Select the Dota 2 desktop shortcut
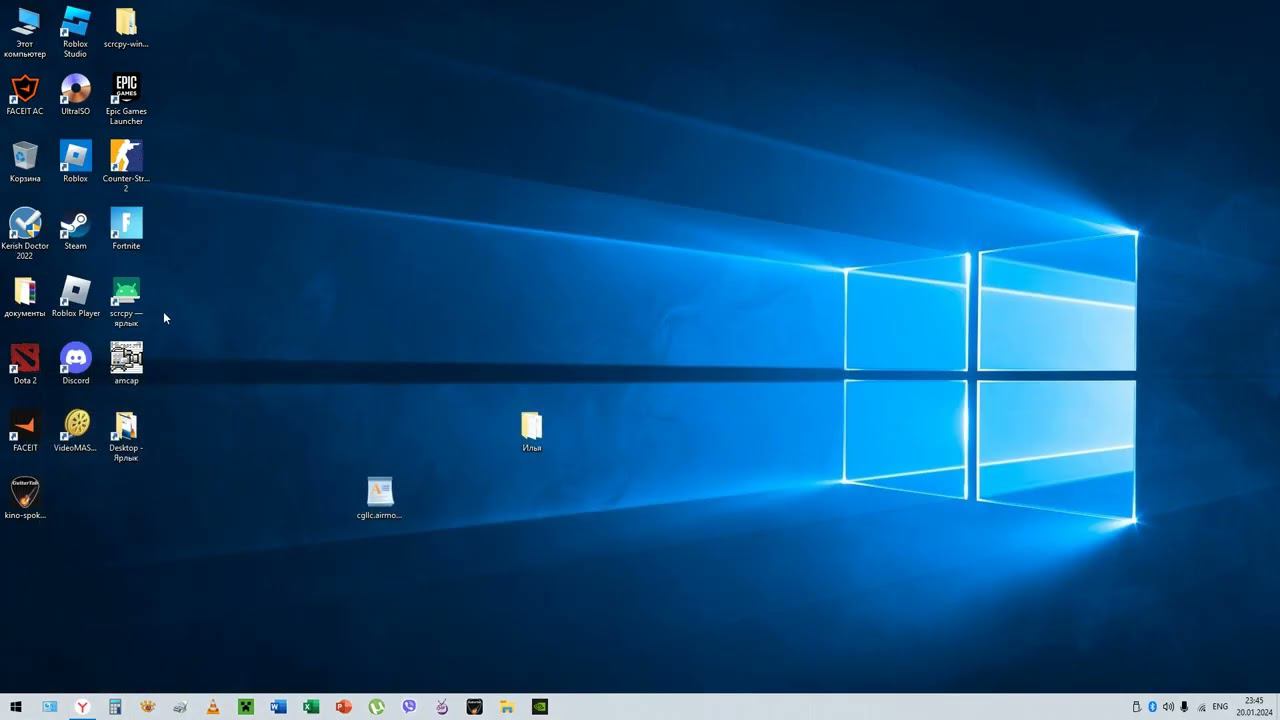The height and width of the screenshot is (720, 1280). (25, 364)
